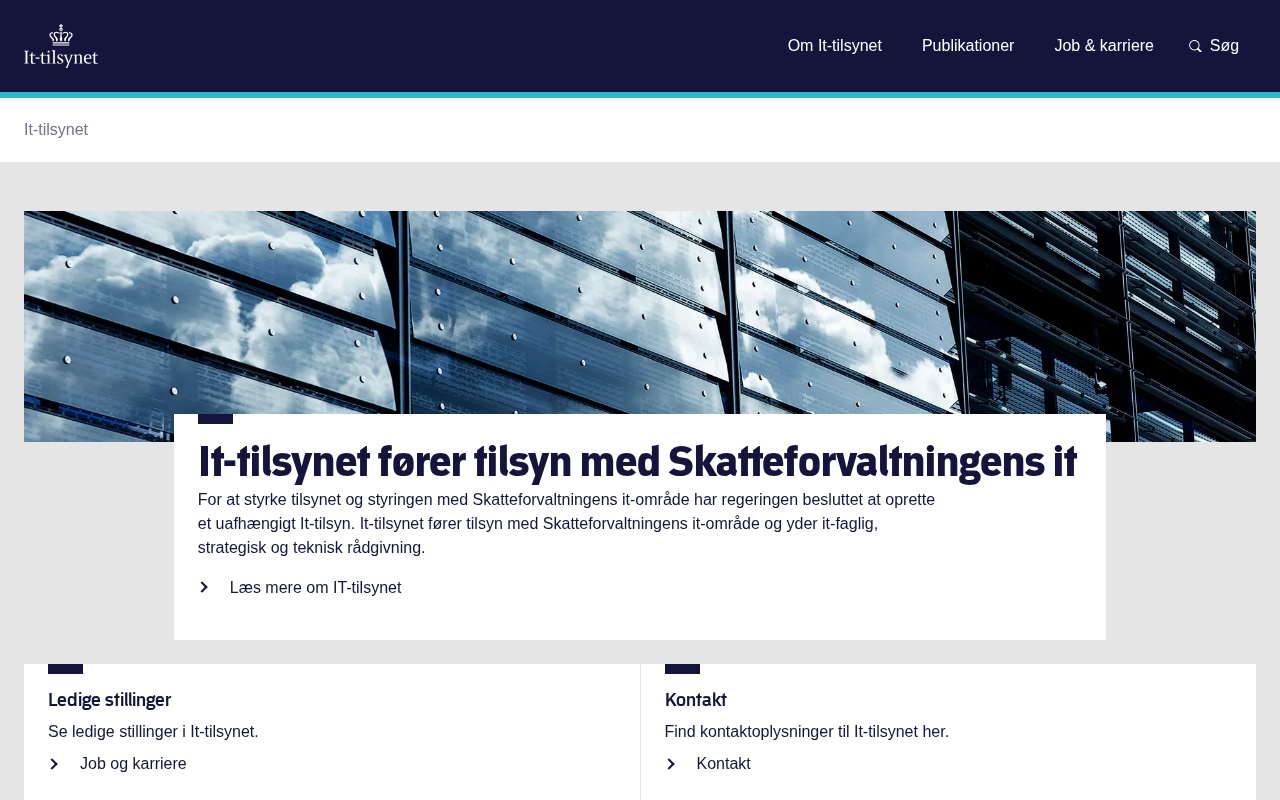Click the text 'Se ledige stillinger i It-tilsynet.'
The height and width of the screenshot is (800, 1280).
point(153,732)
